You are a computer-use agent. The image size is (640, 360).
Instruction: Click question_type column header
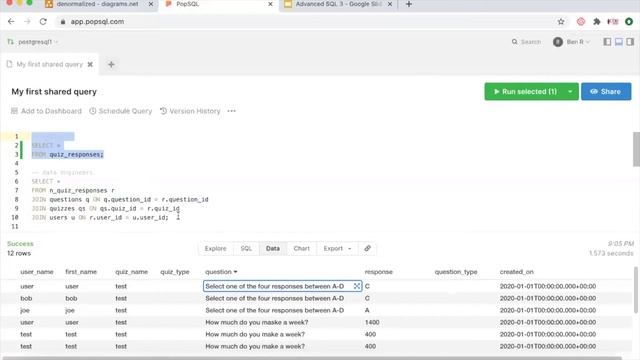coord(456,272)
